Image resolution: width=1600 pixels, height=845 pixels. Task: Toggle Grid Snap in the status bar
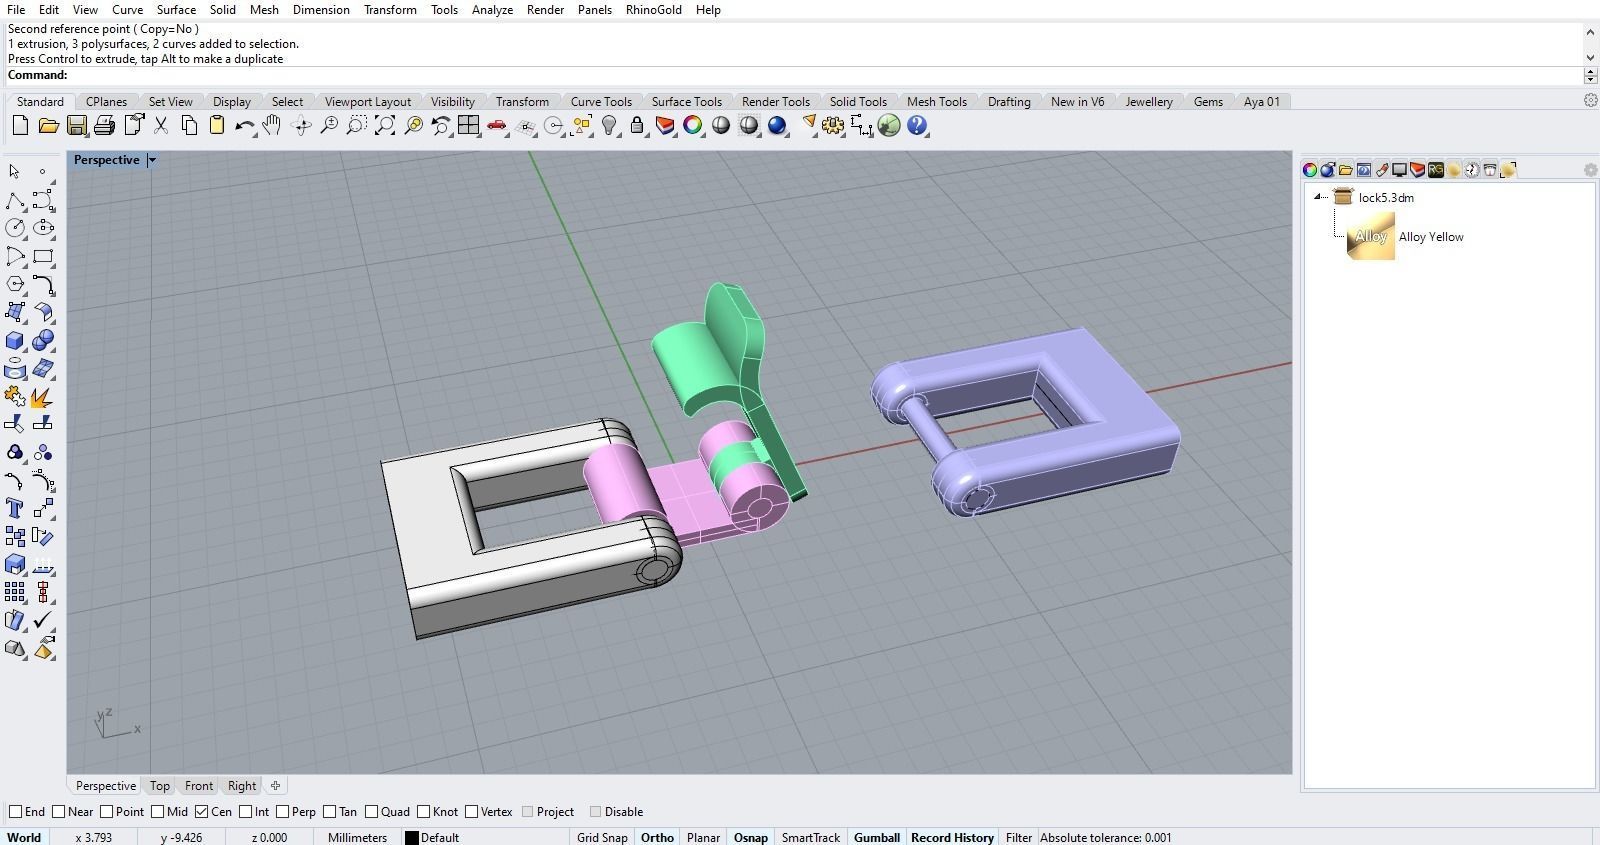tap(602, 838)
